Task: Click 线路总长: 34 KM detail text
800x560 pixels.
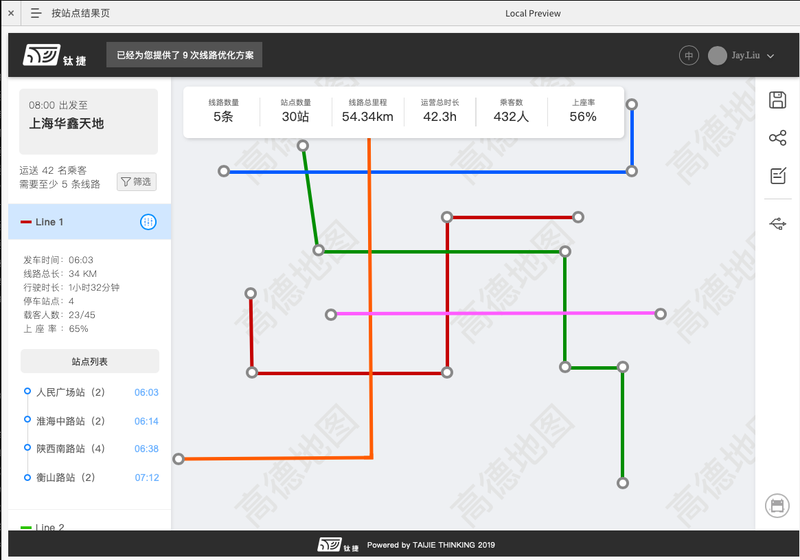Action: point(60,273)
